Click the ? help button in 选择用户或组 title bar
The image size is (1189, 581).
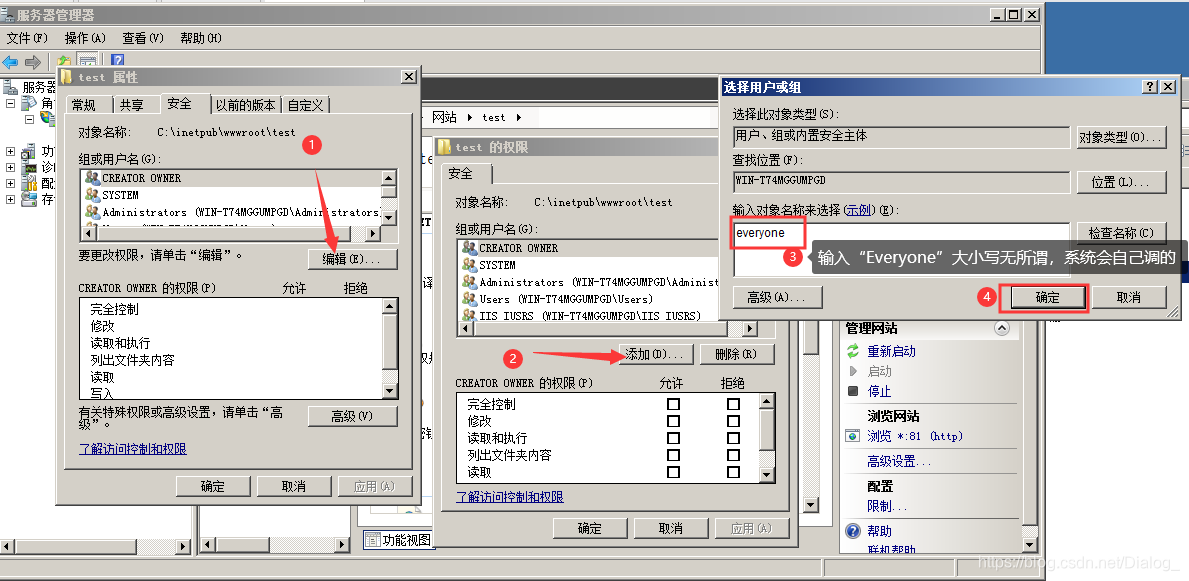1150,87
